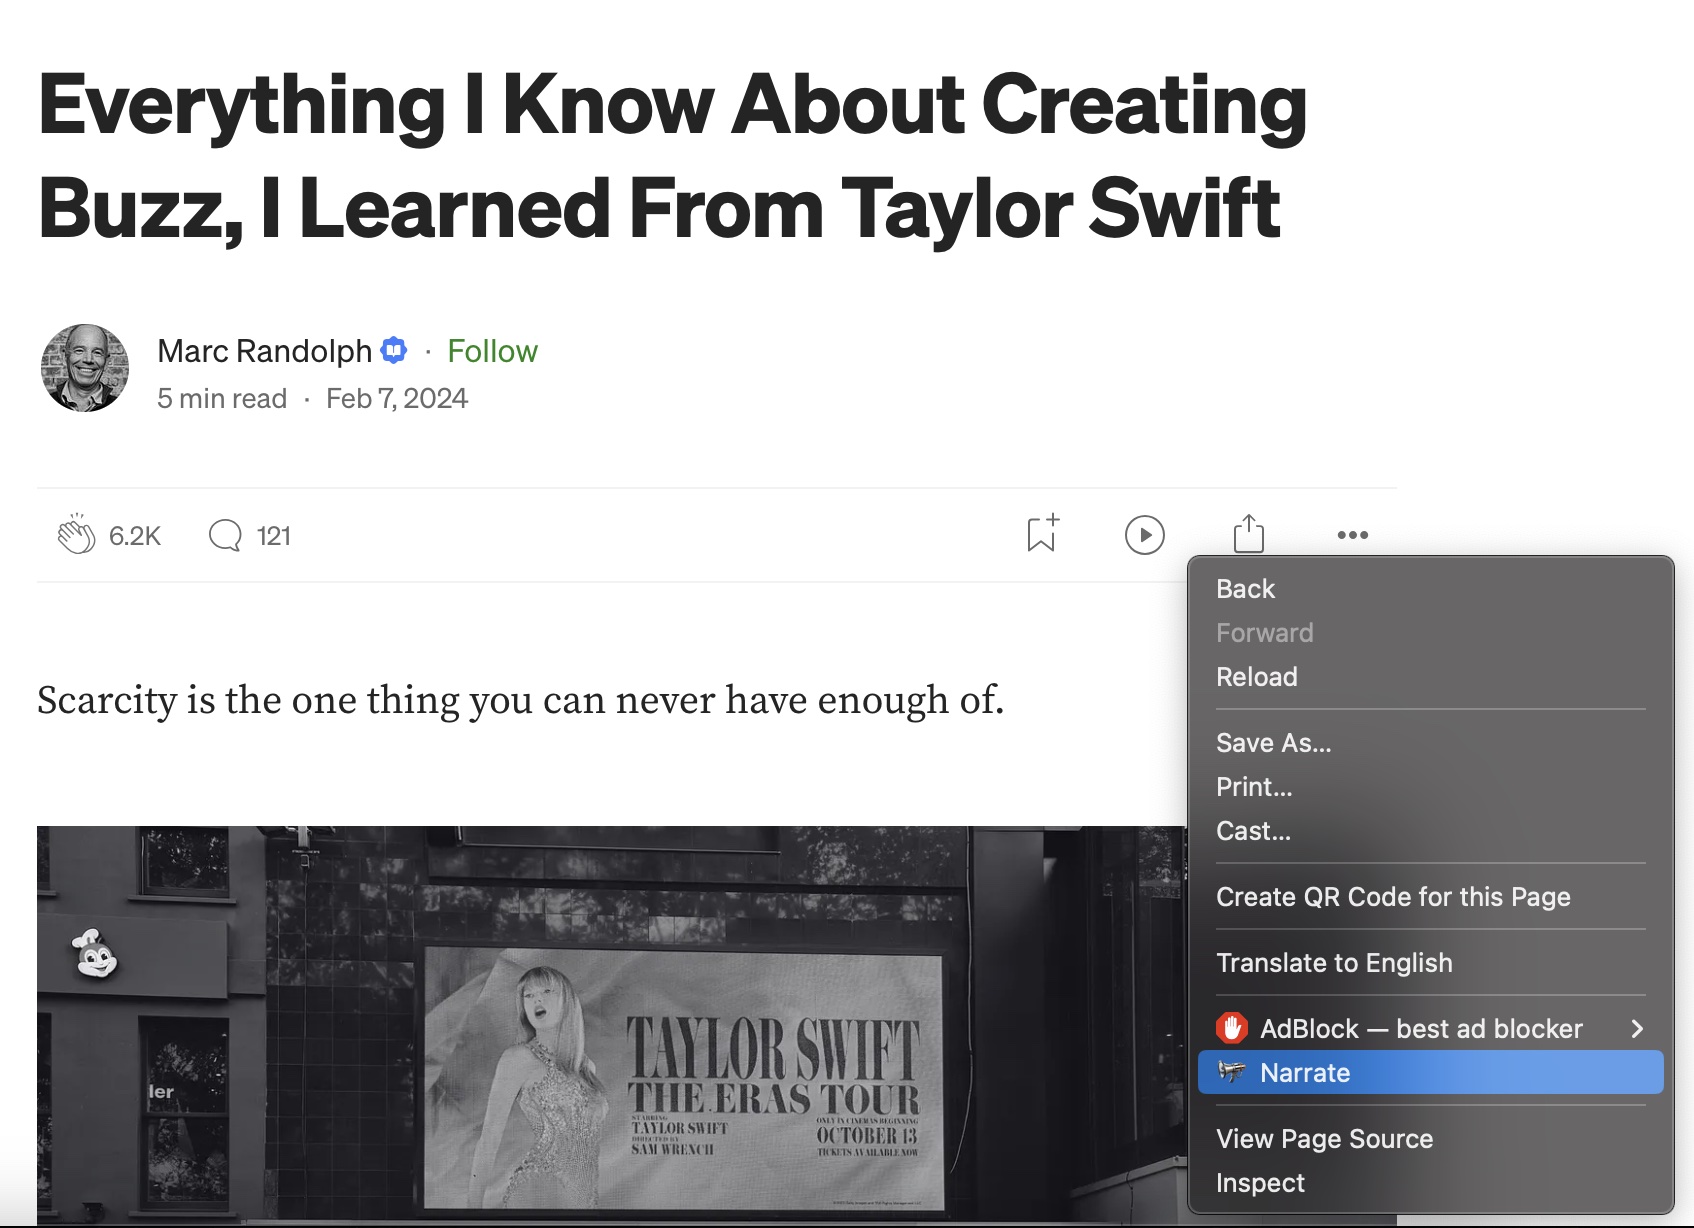Click the AdBlock stop-hand icon in the menu
This screenshot has height=1228, width=1694.
(1232, 1028)
